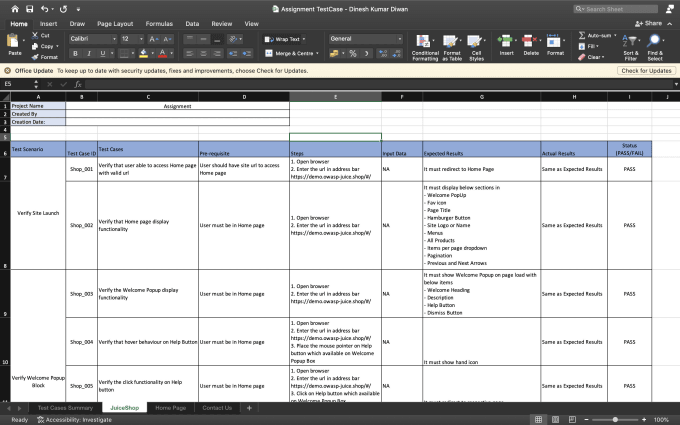Open the font size 12 dropdown
Image resolution: width=680 pixels, height=425 pixels.
coord(141,39)
